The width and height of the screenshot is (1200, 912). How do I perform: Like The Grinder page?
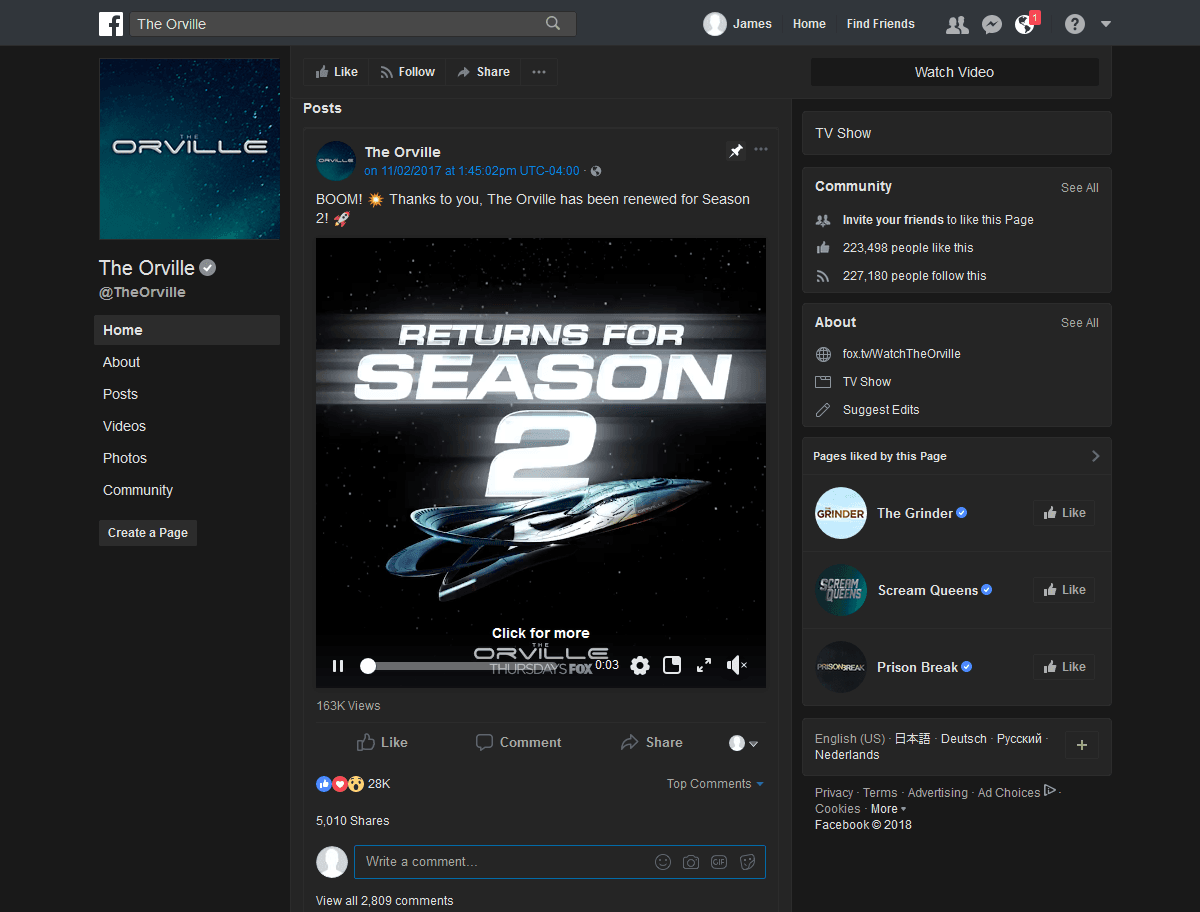point(1064,513)
